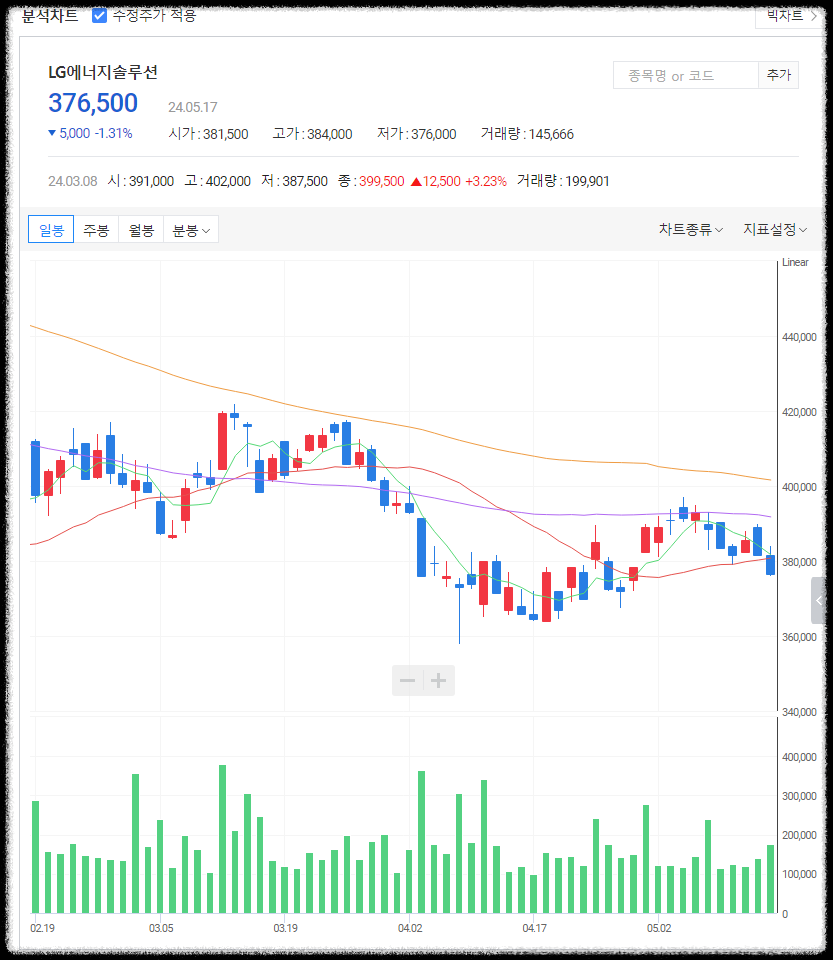The width and height of the screenshot is (833, 960).
Task: Switch to the 월봉 tab
Action: pos(141,230)
